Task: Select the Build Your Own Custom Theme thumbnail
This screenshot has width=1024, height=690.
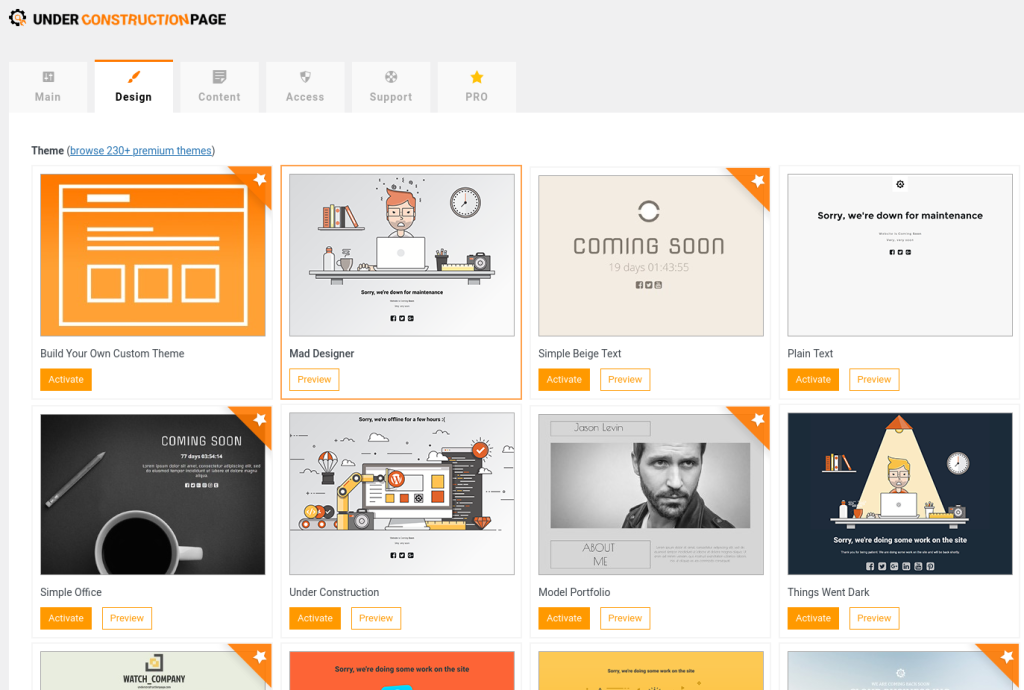Action: pyautogui.click(x=153, y=255)
